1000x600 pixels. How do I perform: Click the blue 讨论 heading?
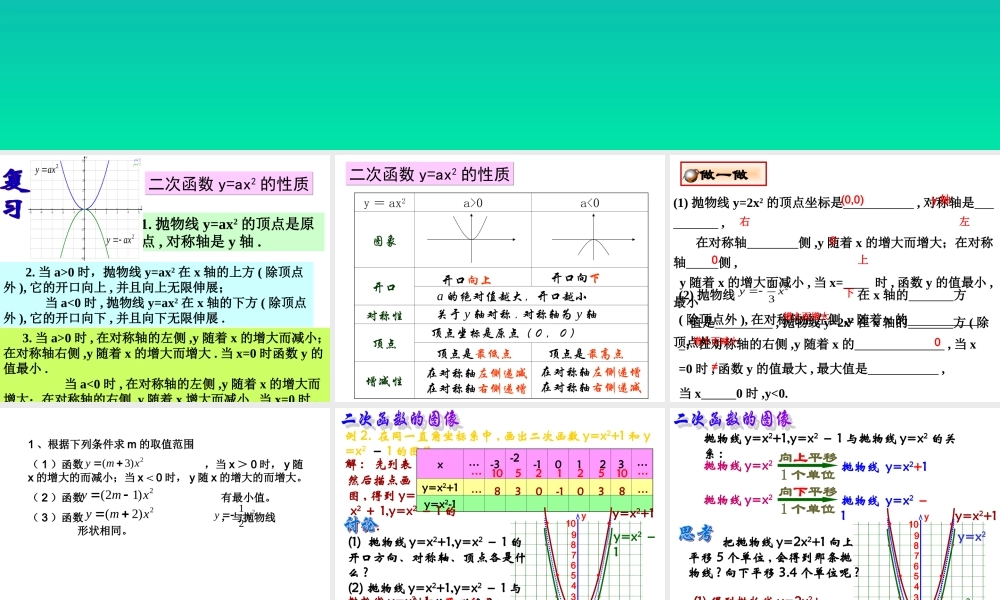pyautogui.click(x=361, y=525)
